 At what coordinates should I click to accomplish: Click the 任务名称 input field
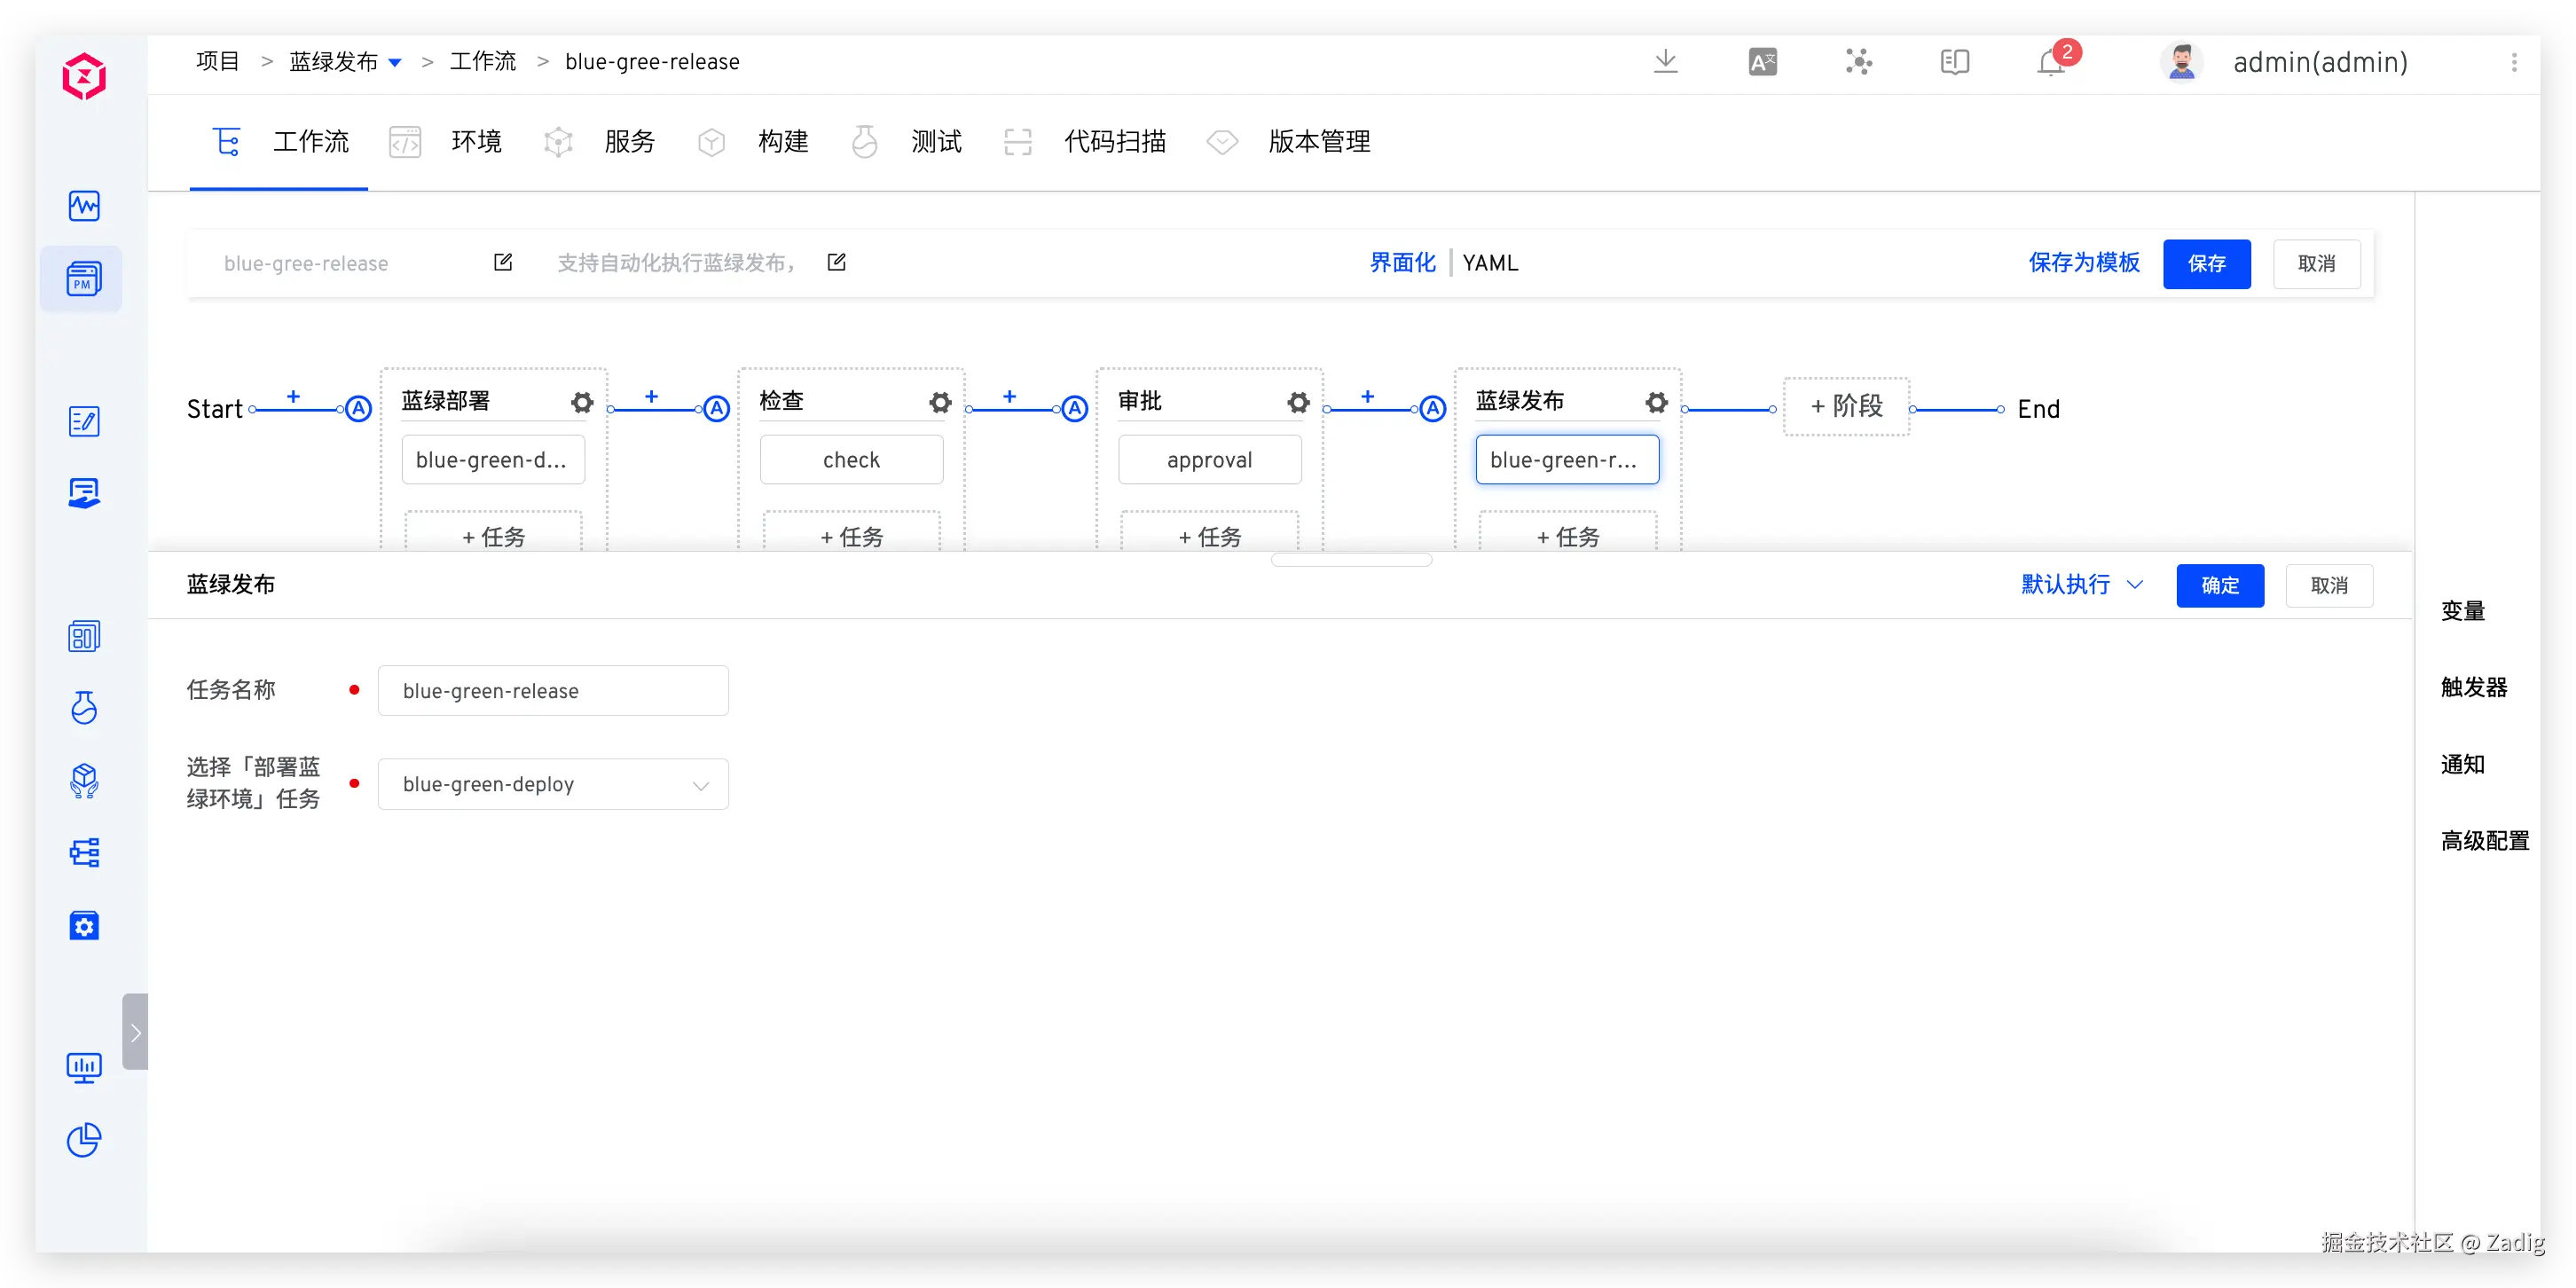click(553, 691)
